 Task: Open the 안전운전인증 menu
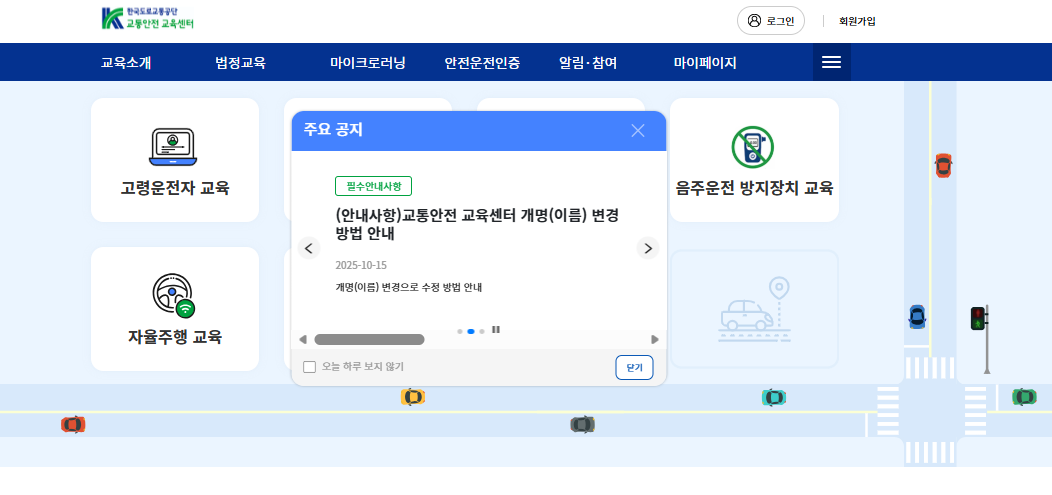(482, 63)
